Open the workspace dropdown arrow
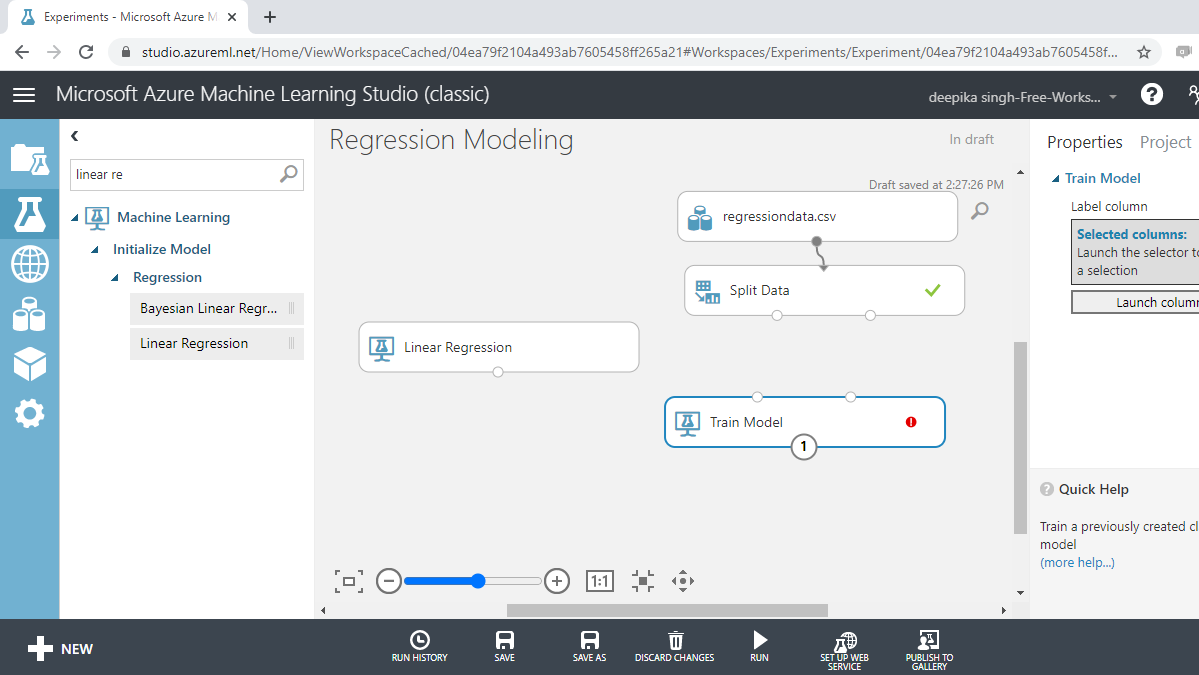This screenshot has width=1199, height=675. click(x=1113, y=97)
